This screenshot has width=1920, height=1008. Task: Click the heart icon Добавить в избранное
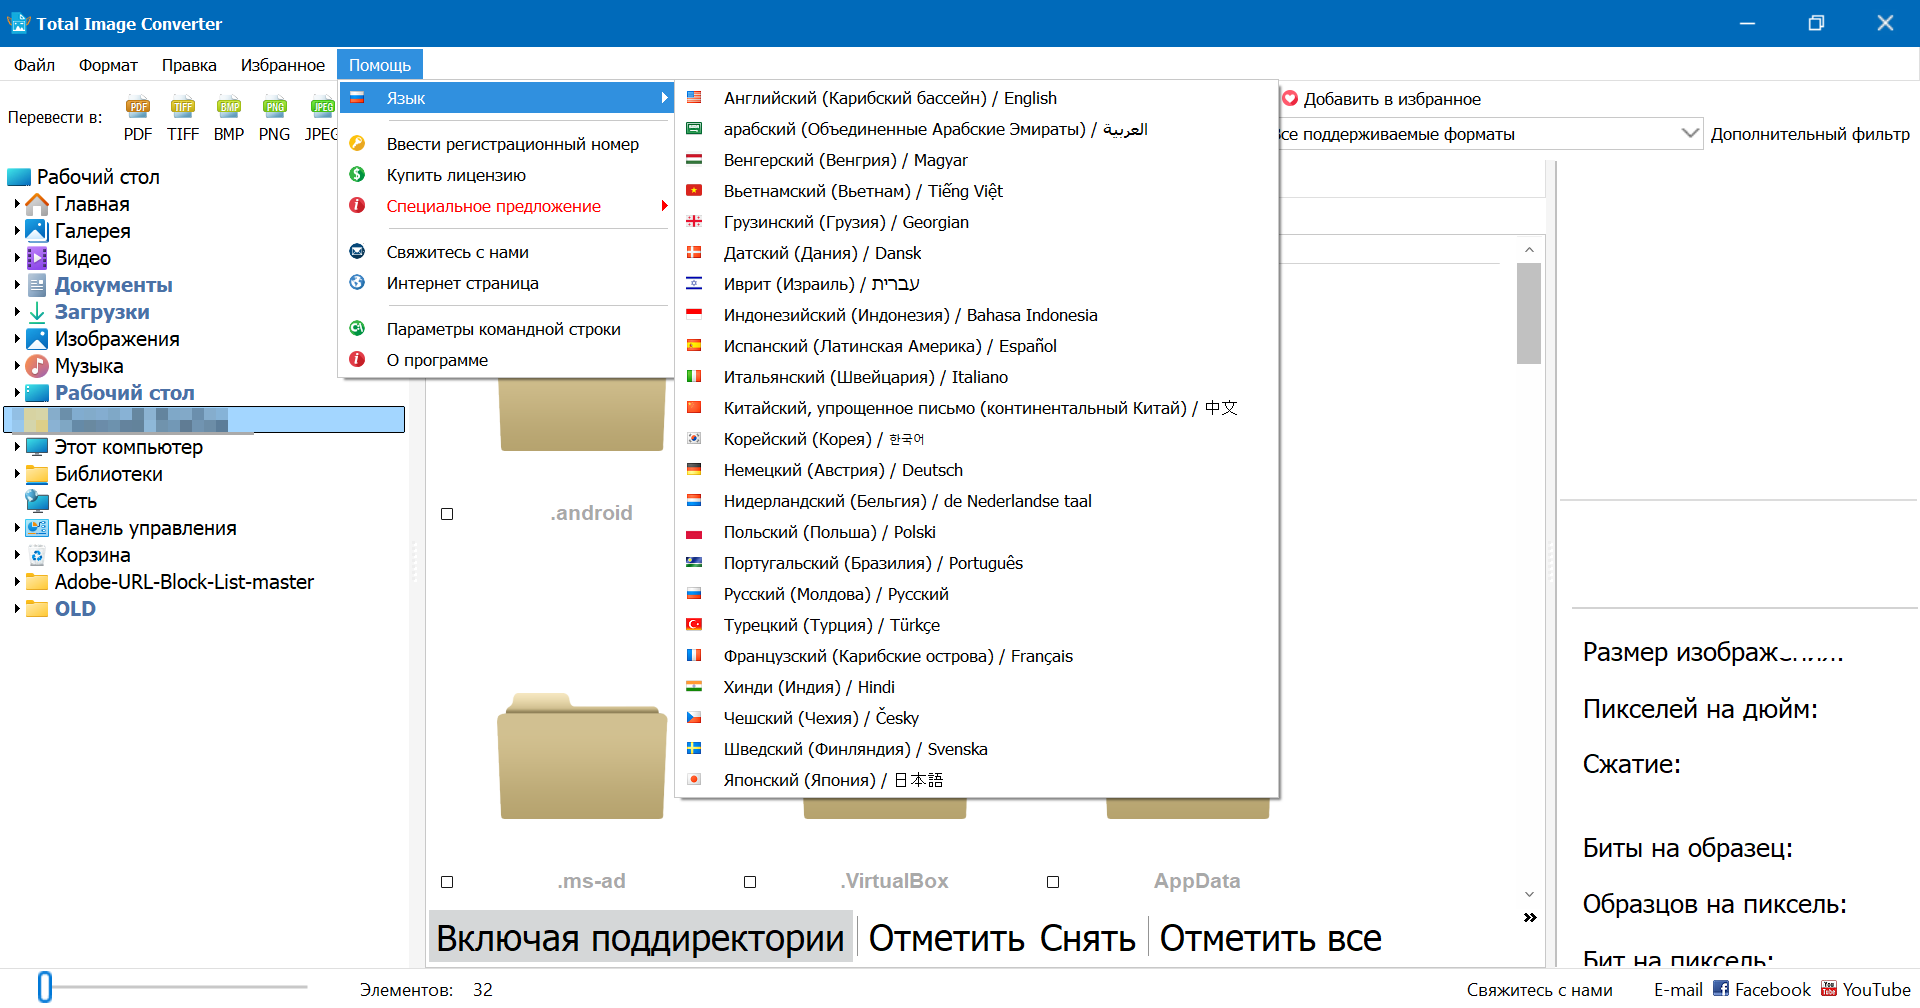click(1290, 99)
